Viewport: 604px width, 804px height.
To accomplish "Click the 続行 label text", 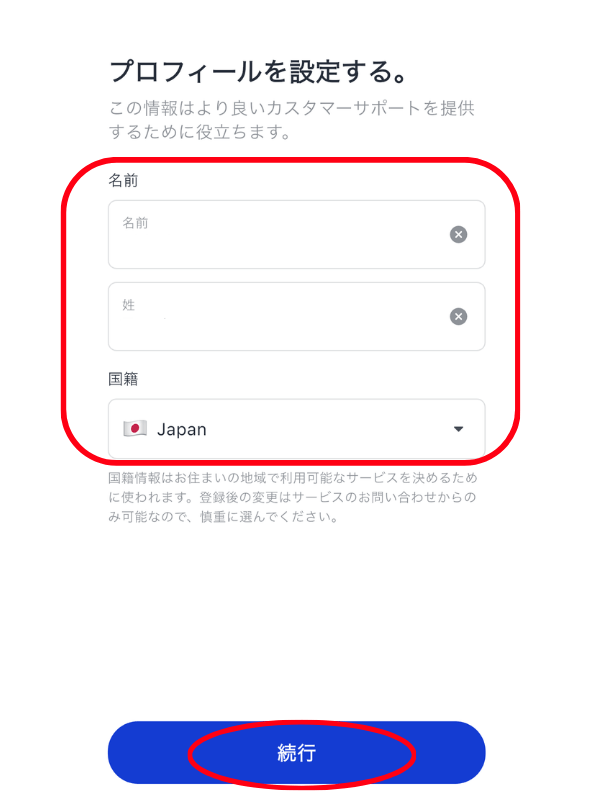I will click(x=296, y=753).
